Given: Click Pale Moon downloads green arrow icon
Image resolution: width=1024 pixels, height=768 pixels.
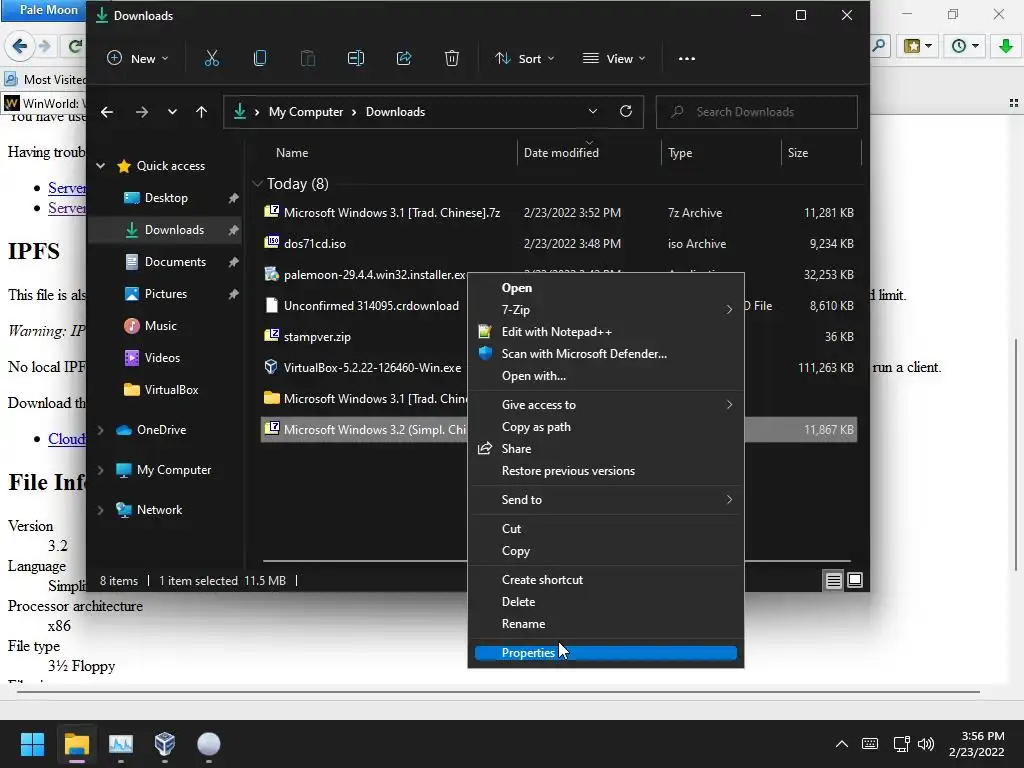Looking at the screenshot, I should [x=1006, y=46].
